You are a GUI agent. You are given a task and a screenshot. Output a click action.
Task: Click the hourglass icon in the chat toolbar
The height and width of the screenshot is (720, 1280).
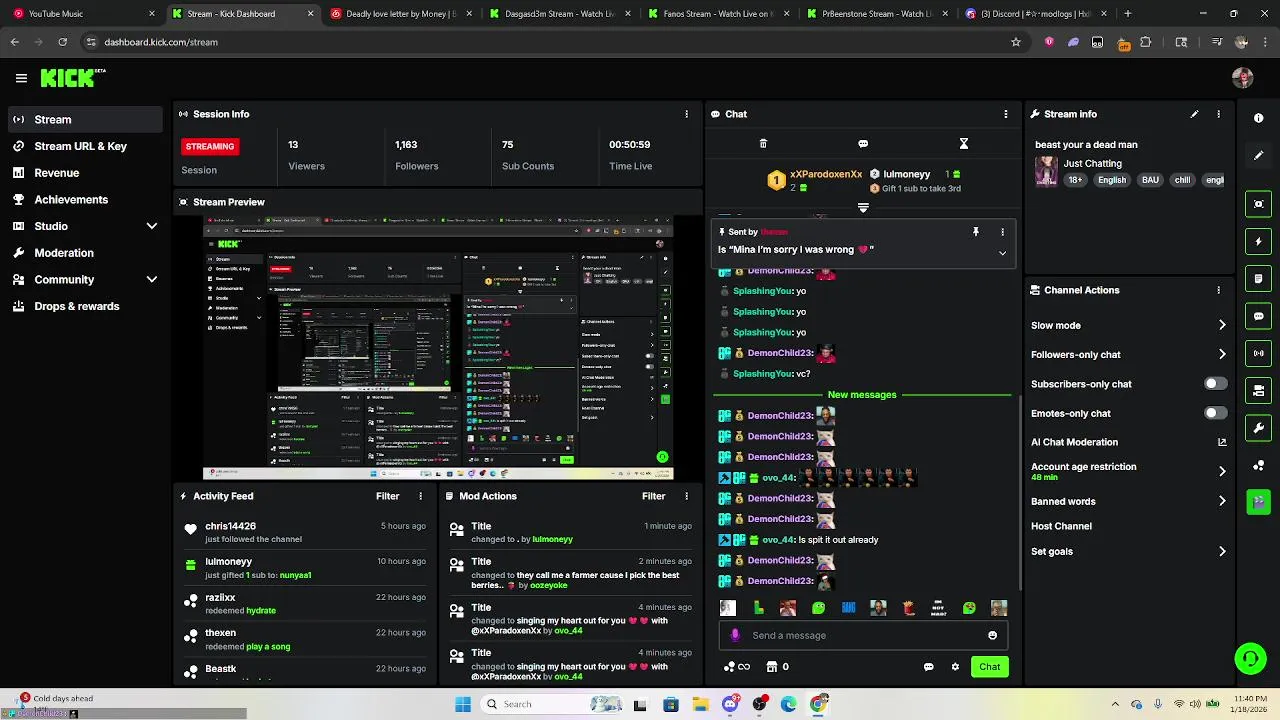pyautogui.click(x=963, y=144)
